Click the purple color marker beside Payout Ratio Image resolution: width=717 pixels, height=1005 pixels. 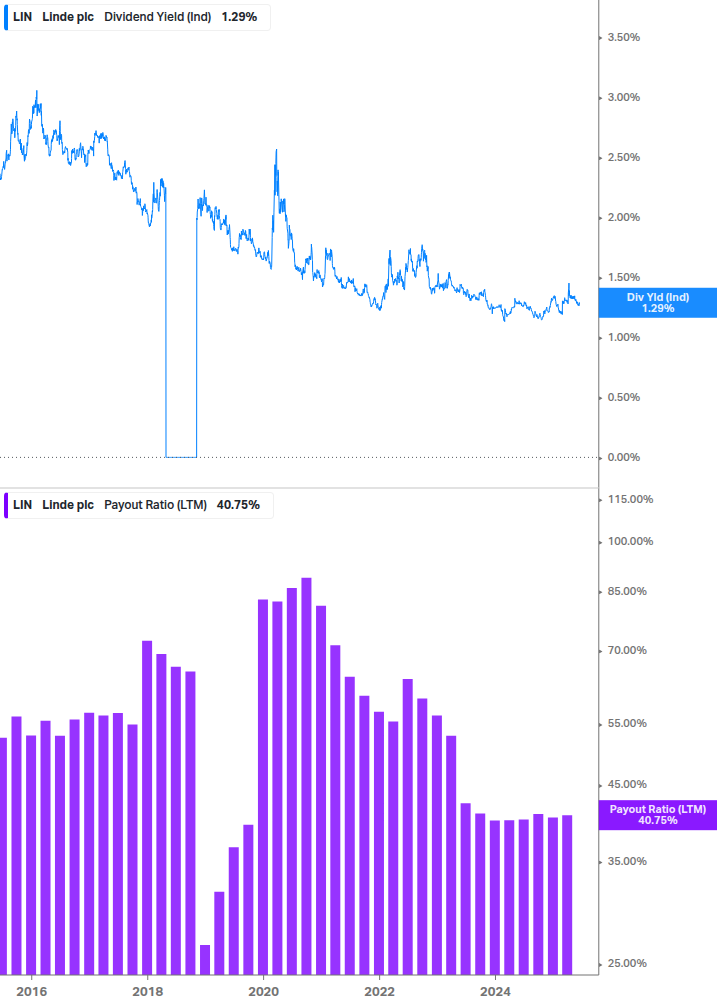(6, 505)
